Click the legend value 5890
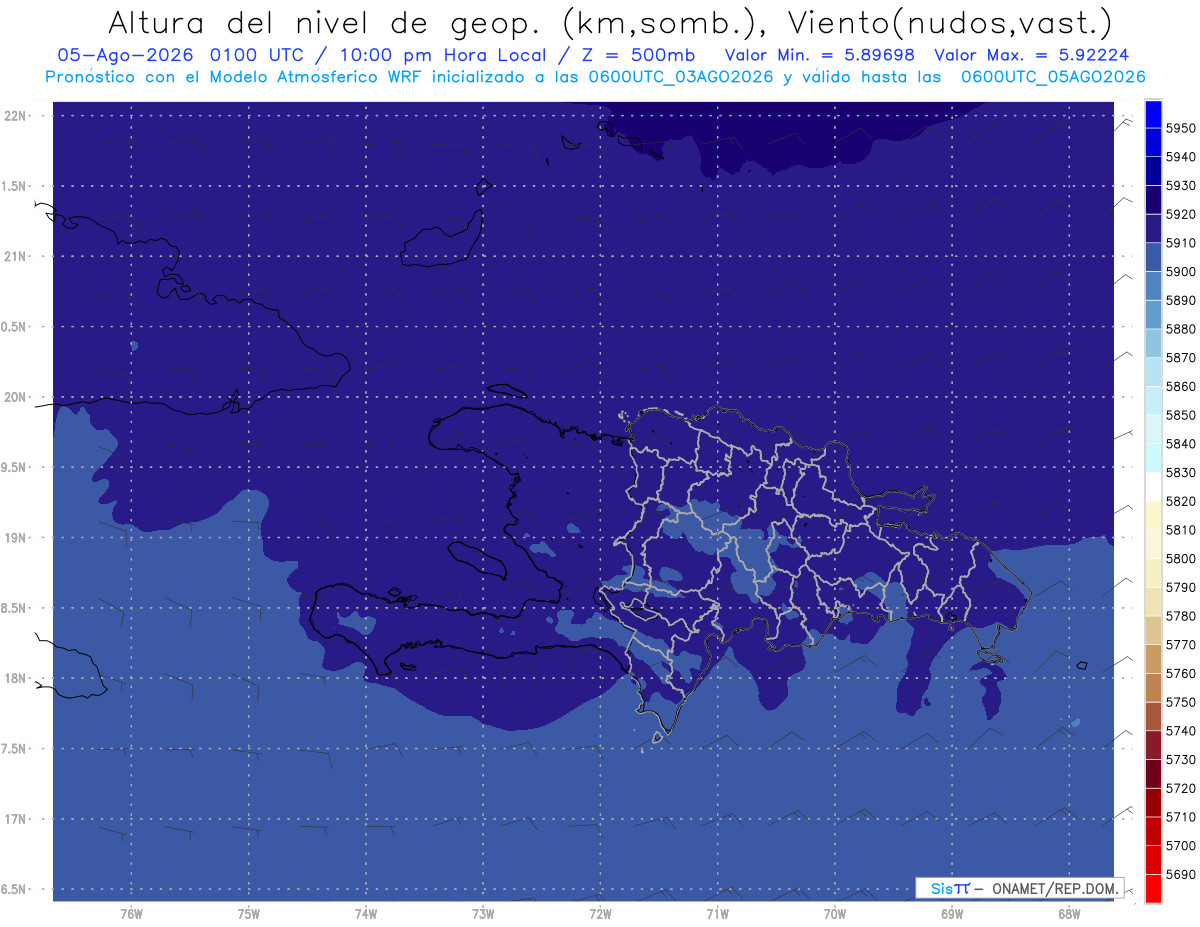Screen dimensions: 1200x927 [x=1180, y=301]
